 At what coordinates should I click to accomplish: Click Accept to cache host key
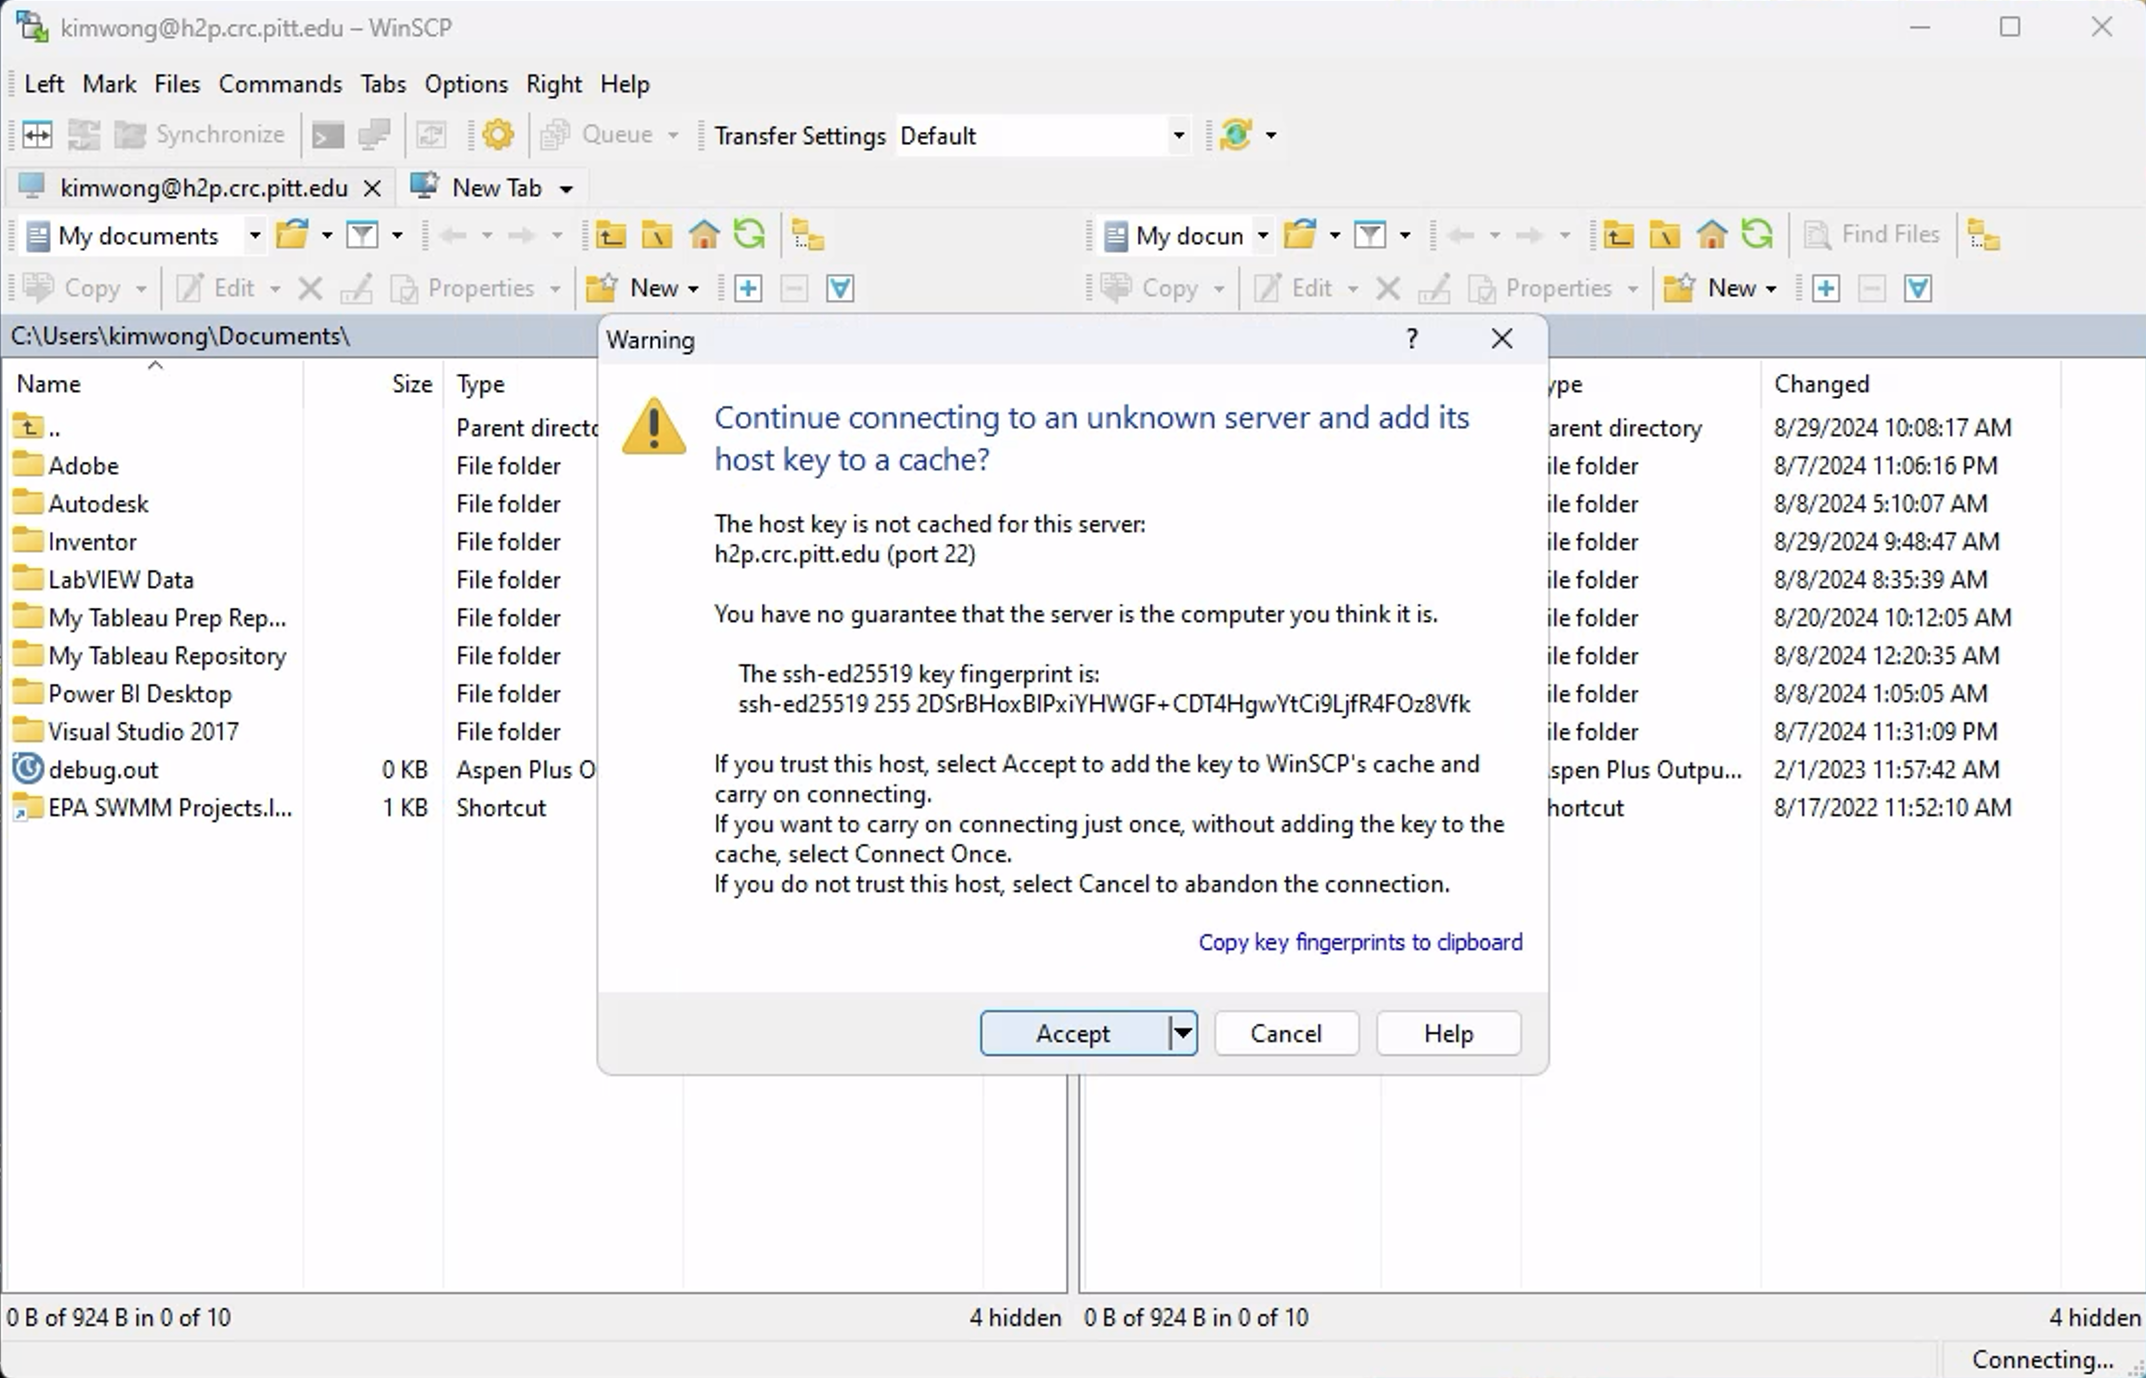click(x=1071, y=1032)
